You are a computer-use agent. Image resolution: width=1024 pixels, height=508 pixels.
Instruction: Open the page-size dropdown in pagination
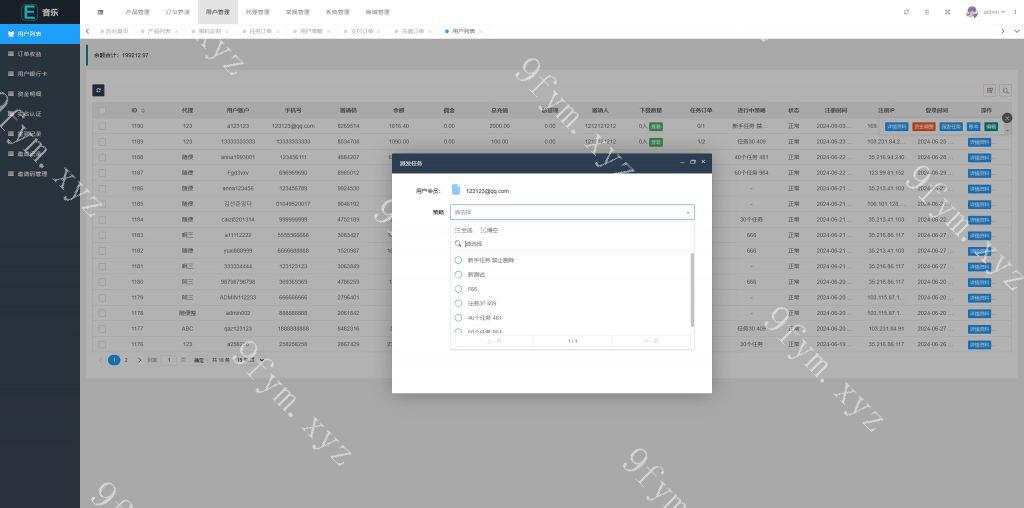pos(251,360)
